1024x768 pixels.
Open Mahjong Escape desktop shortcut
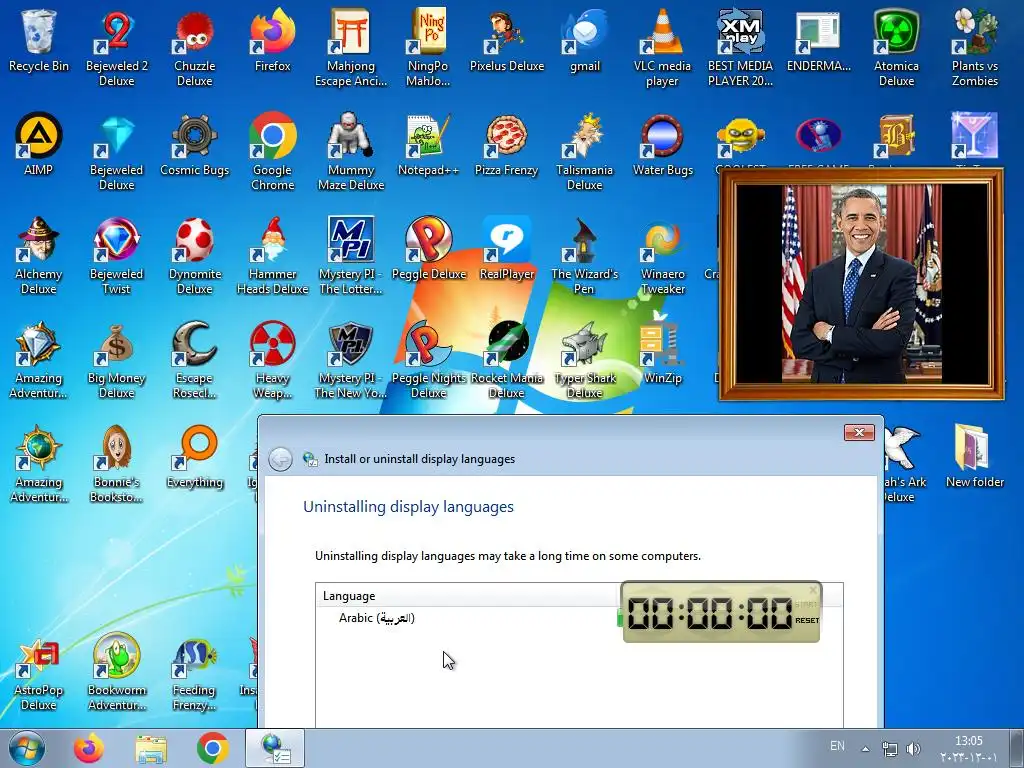click(x=351, y=47)
